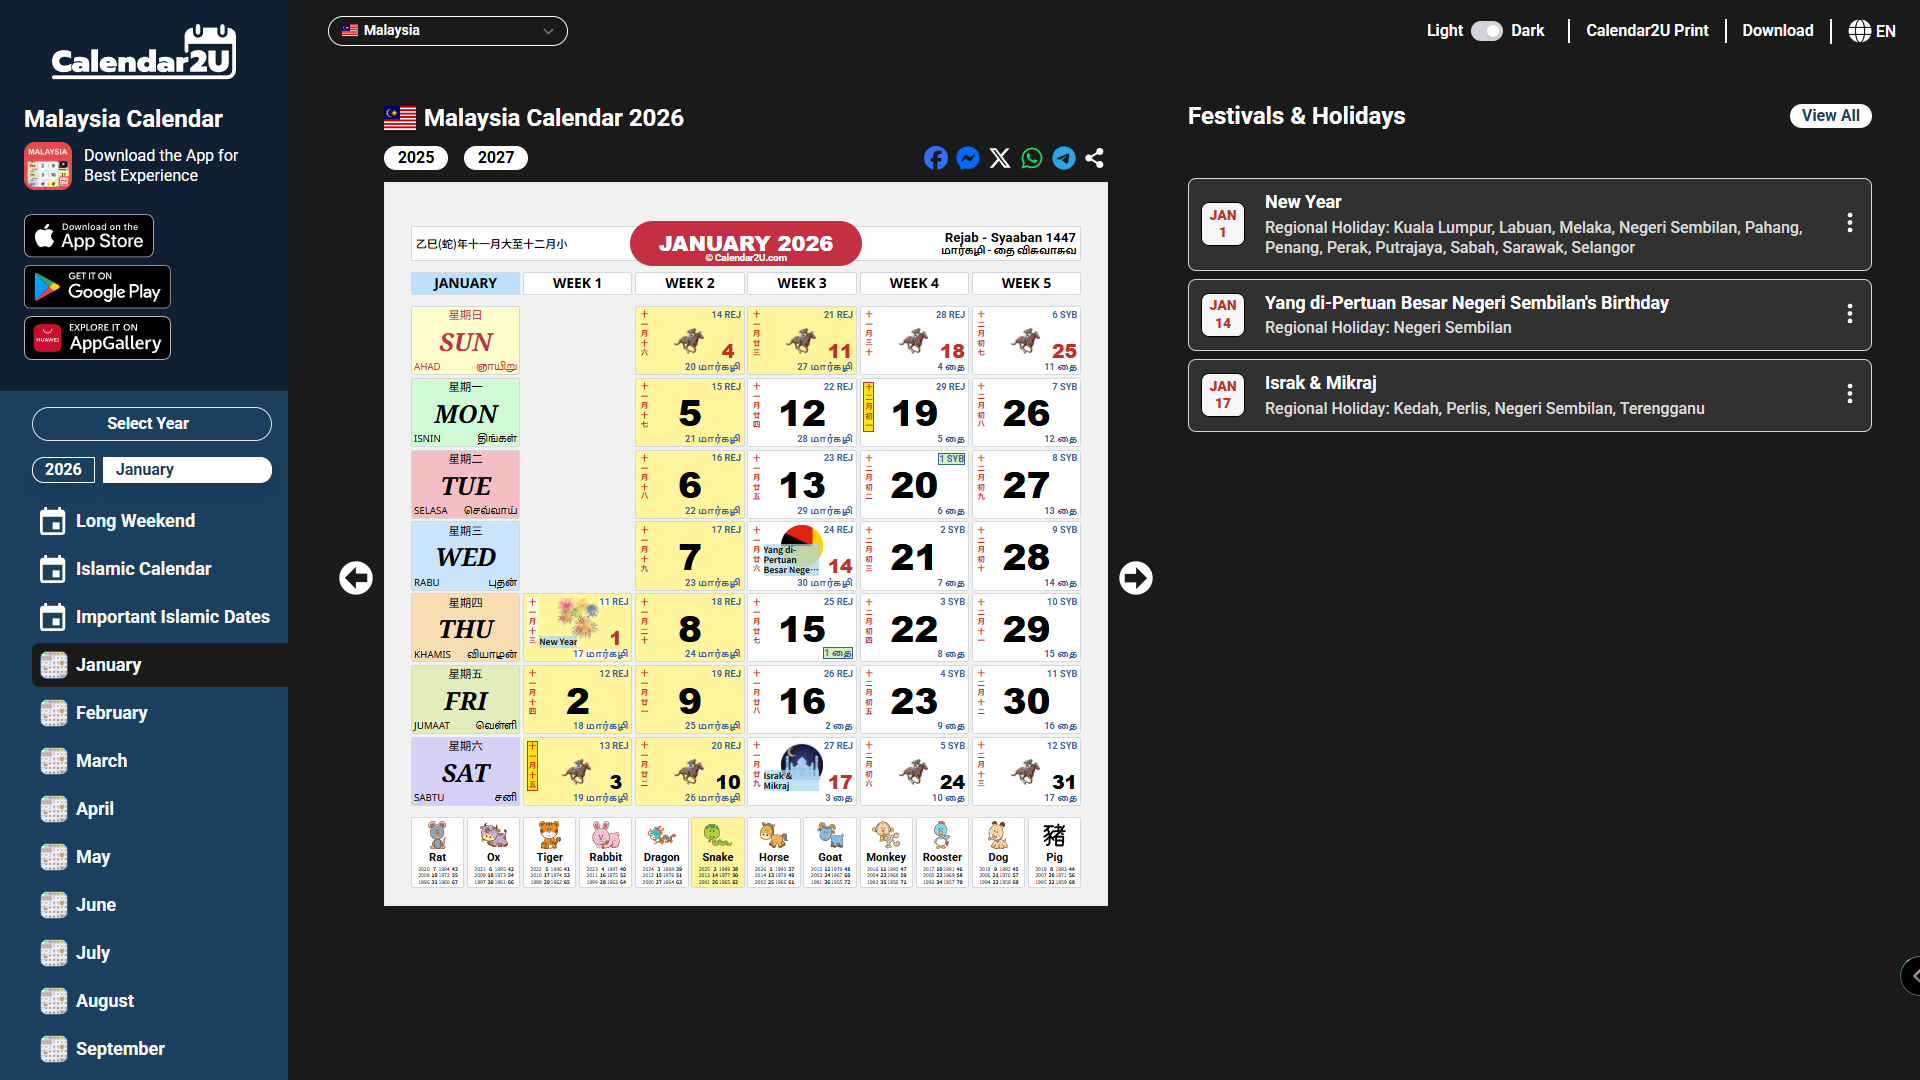Click Select Year button
This screenshot has height=1080, width=1920.
pyautogui.click(x=152, y=424)
